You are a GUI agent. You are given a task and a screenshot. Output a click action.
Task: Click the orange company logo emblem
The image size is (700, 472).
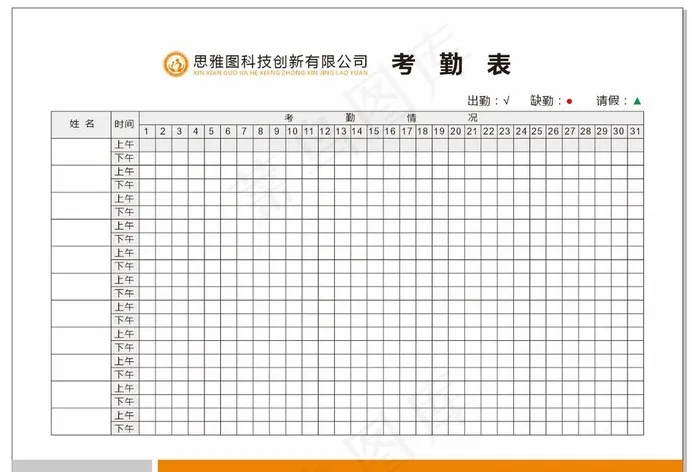tap(175, 64)
